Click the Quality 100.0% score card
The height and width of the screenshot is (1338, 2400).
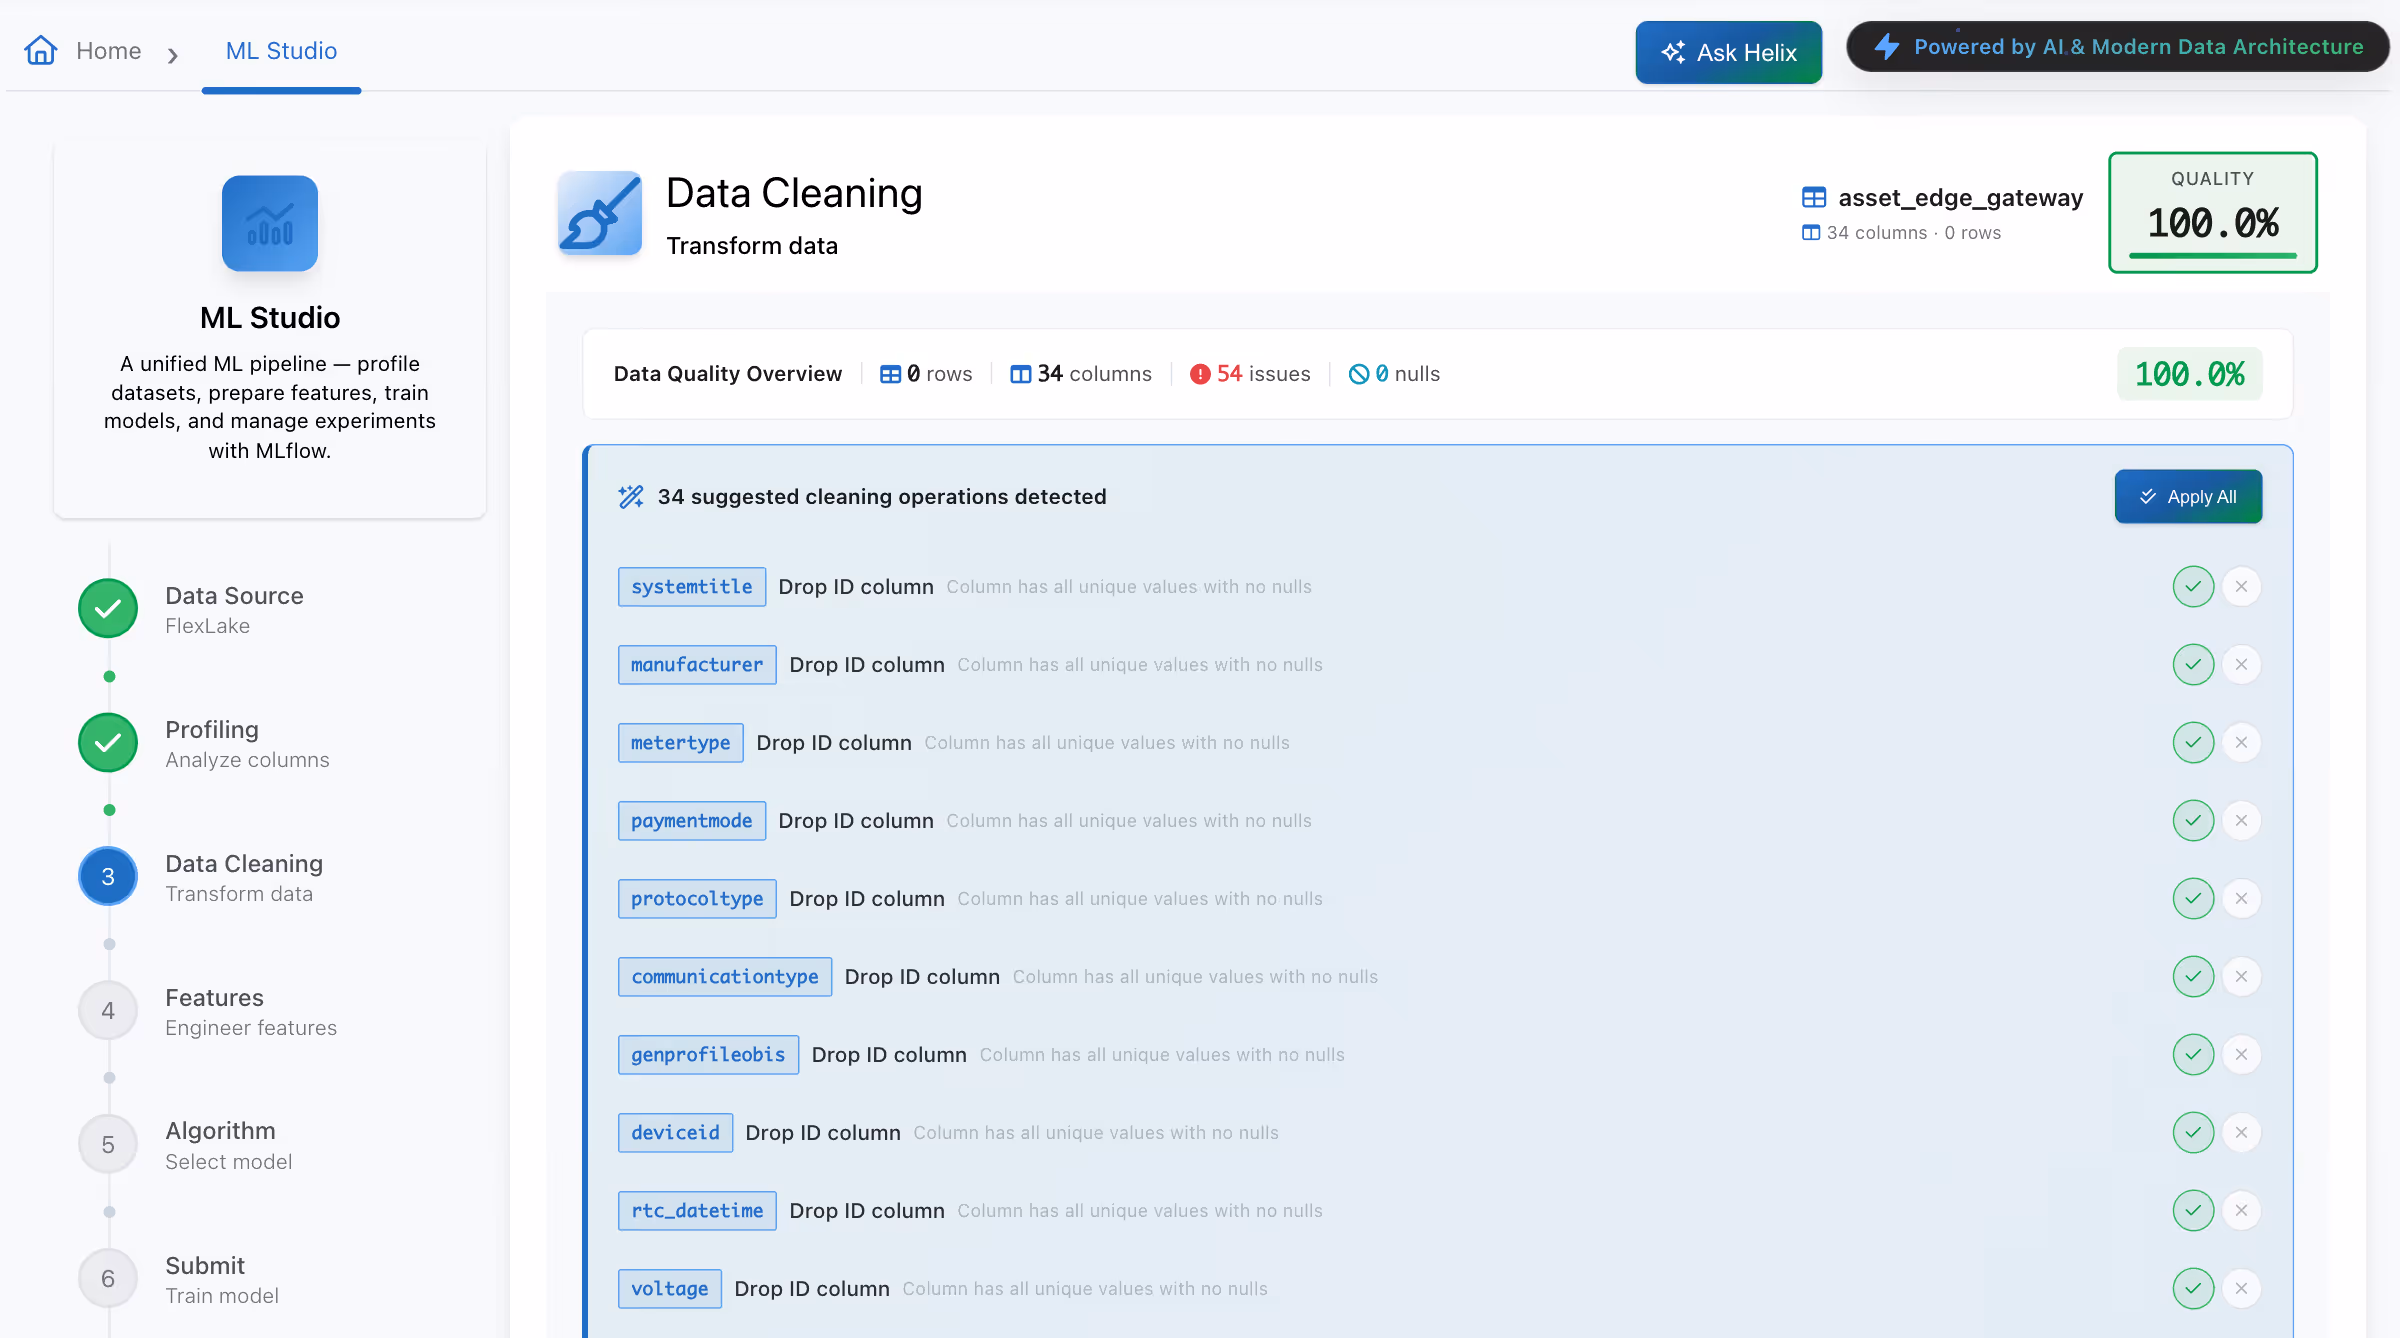[2213, 212]
